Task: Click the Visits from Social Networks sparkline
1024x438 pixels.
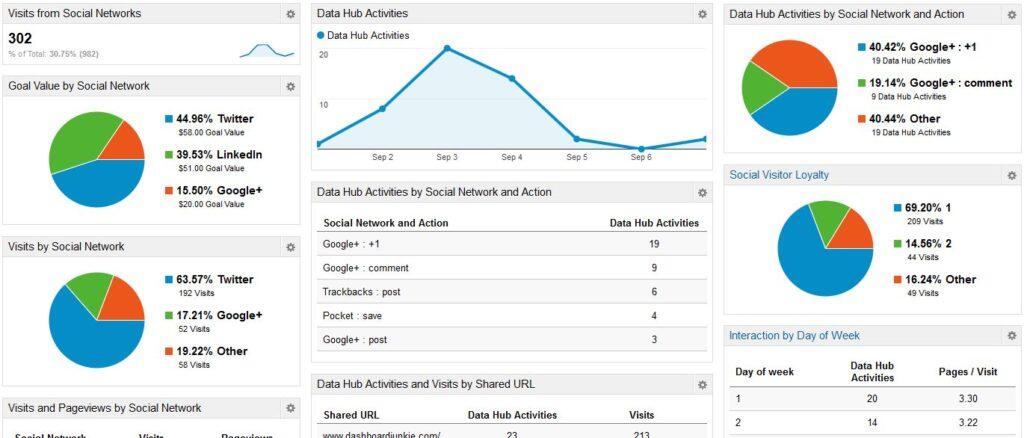Action: (x=266, y=50)
